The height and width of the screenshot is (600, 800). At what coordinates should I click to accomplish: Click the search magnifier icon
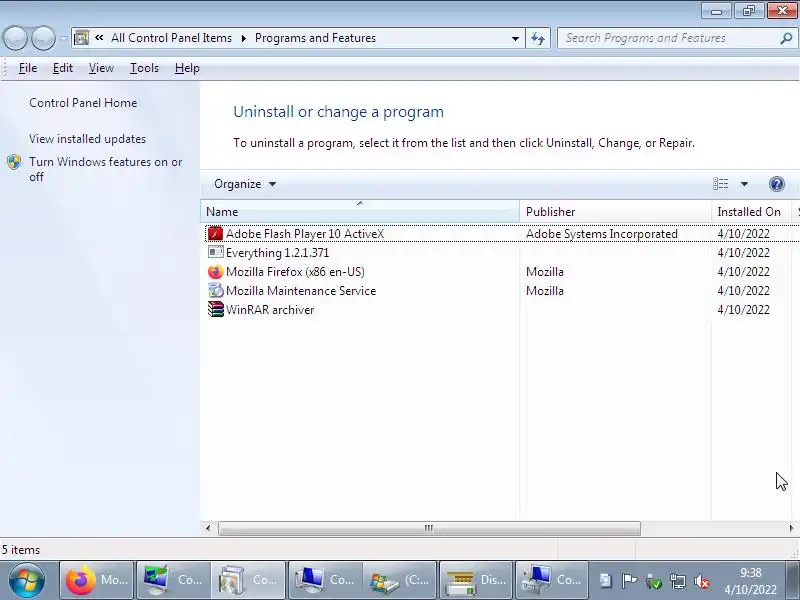tap(786, 38)
